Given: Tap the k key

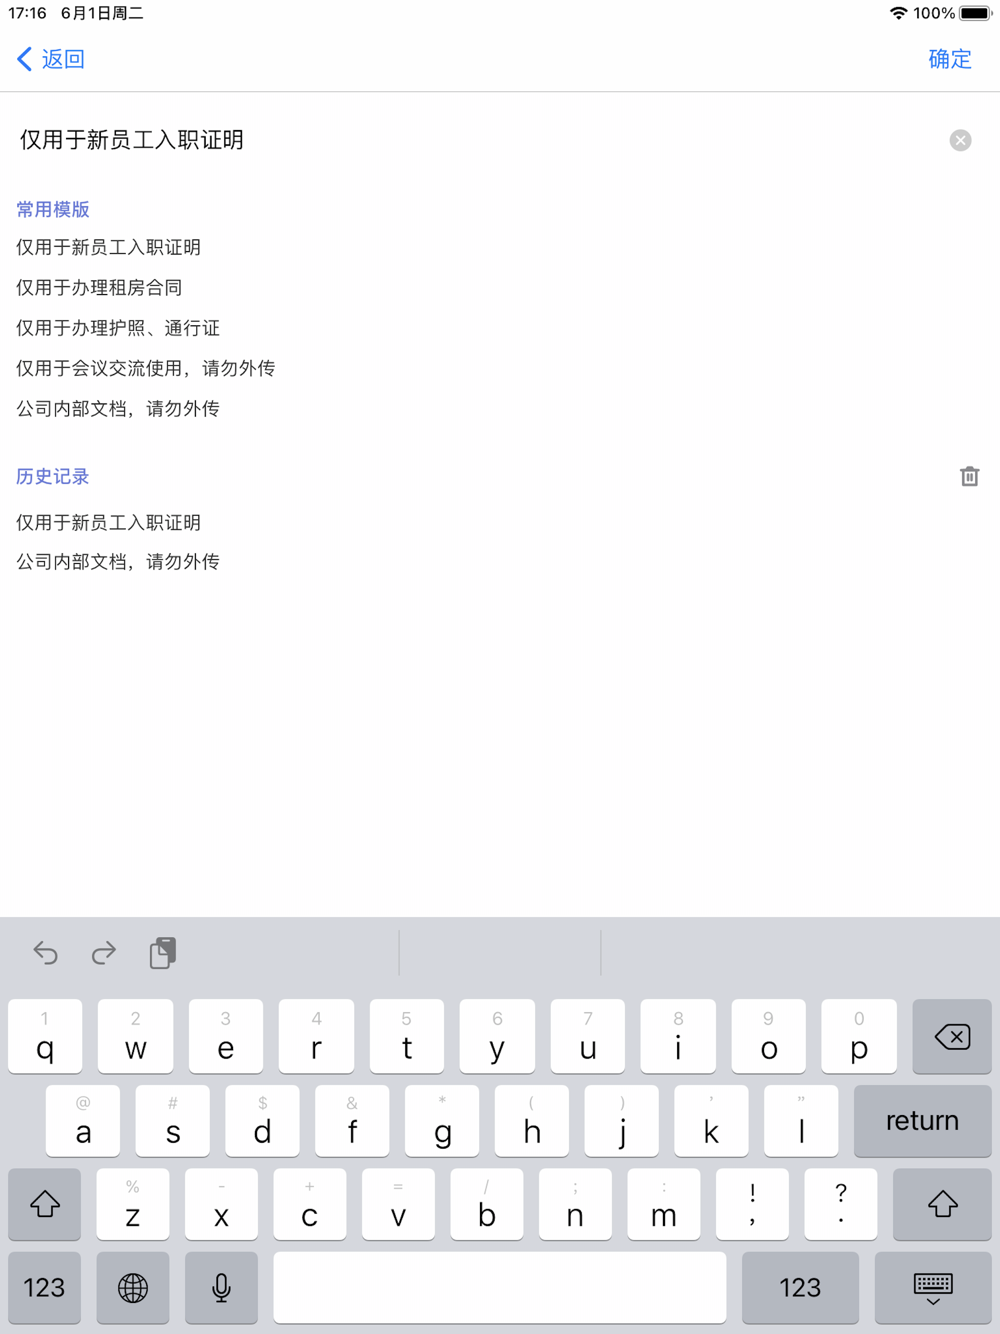Looking at the screenshot, I should click(711, 1120).
